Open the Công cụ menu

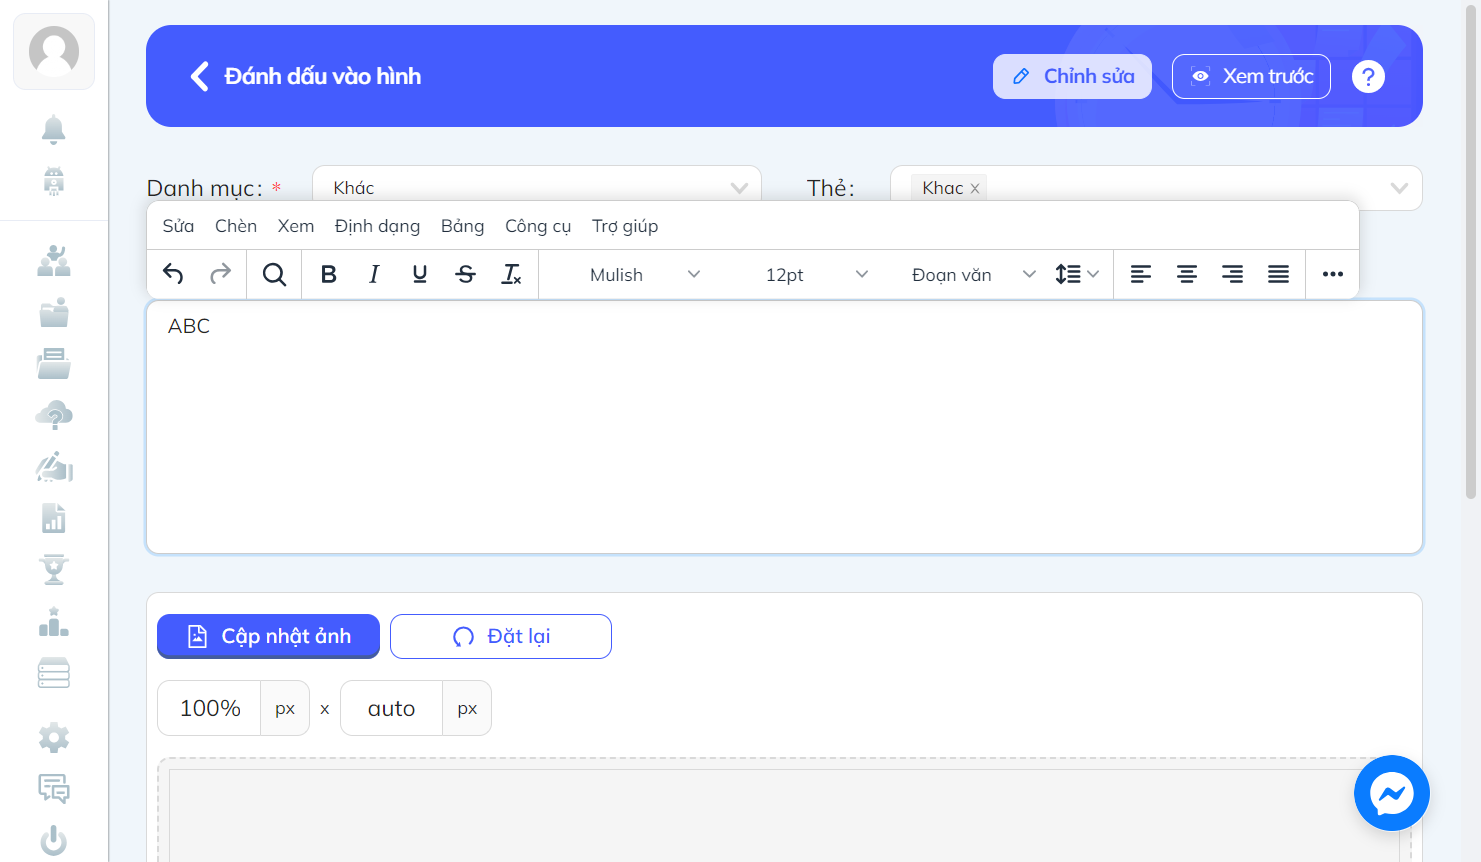point(538,226)
